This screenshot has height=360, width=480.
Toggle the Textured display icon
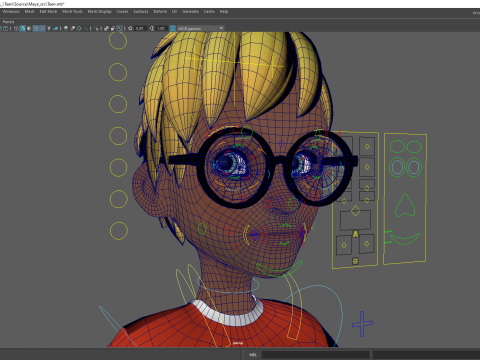[42, 28]
